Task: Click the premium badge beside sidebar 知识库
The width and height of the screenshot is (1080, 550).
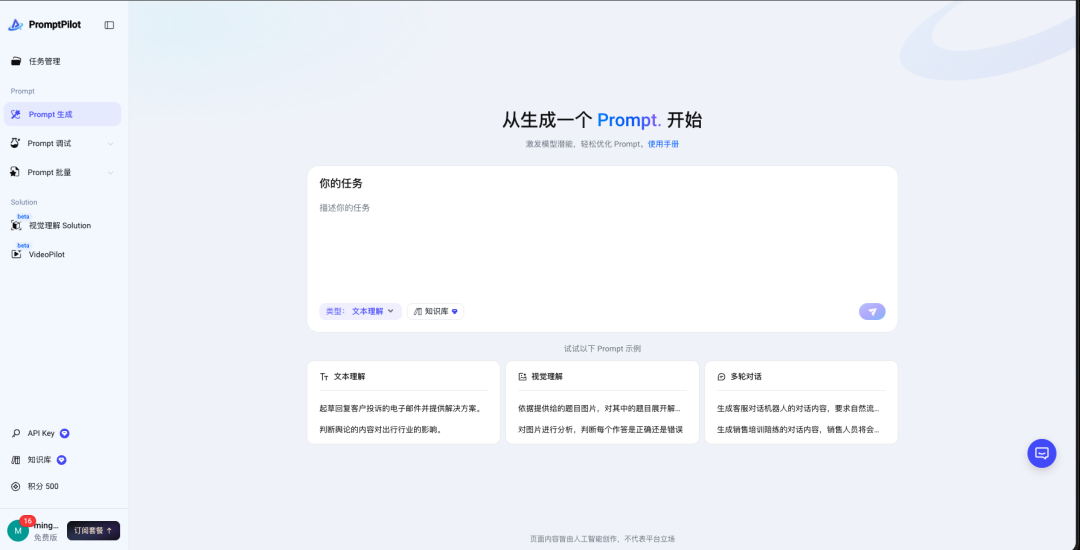Action: coord(61,460)
